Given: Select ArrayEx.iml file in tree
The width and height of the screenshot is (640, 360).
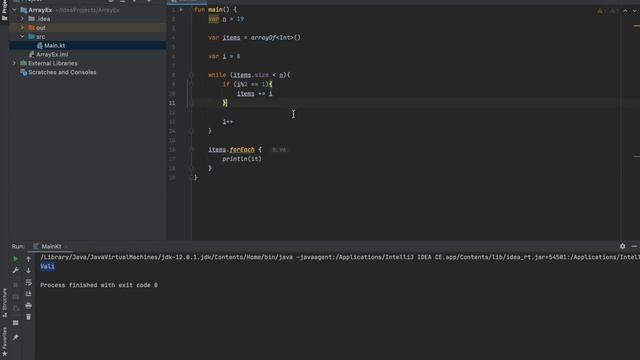Looking at the screenshot, I should point(52,54).
